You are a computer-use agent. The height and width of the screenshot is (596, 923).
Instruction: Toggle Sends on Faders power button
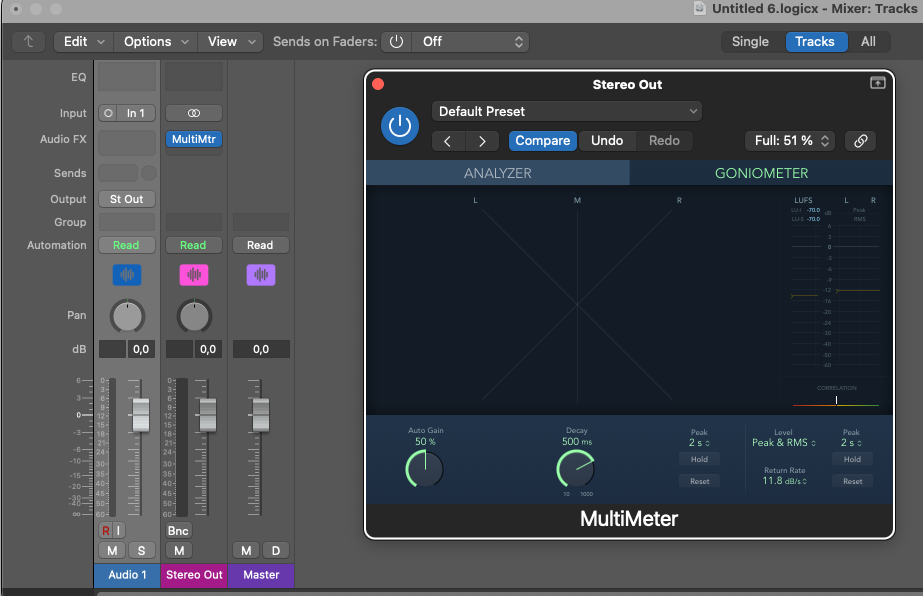(x=396, y=42)
